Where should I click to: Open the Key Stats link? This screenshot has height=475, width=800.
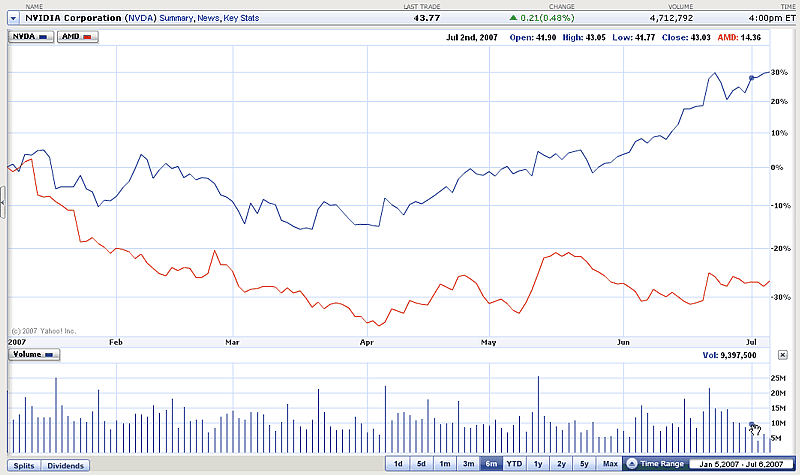tap(241, 18)
